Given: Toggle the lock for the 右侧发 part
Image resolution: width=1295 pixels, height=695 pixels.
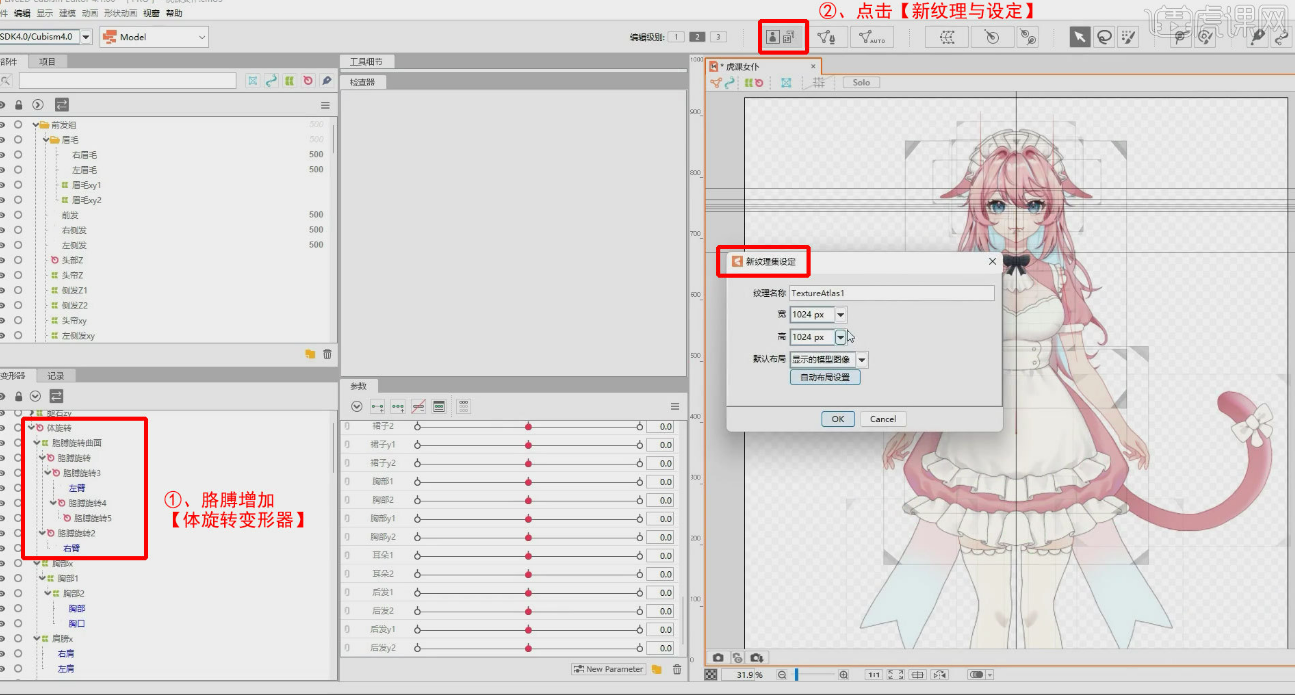Looking at the screenshot, I should tap(18, 230).
